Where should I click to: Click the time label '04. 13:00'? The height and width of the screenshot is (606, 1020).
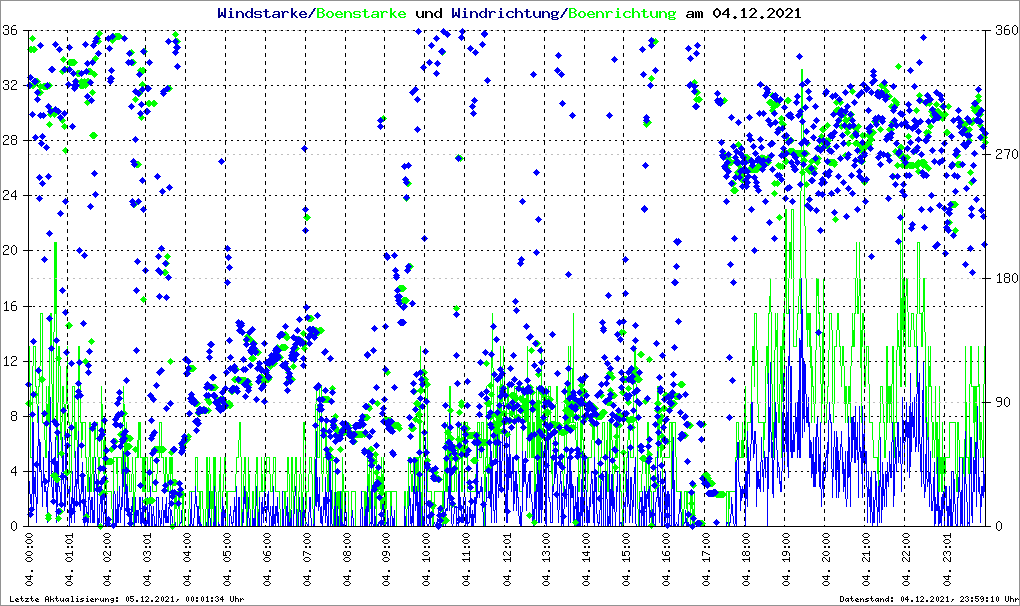pyautogui.click(x=546, y=559)
